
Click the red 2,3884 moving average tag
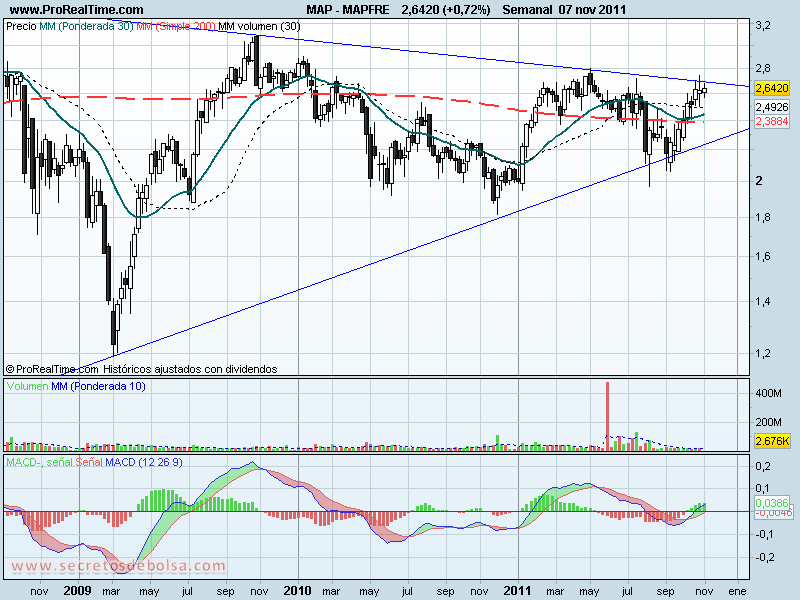772,121
